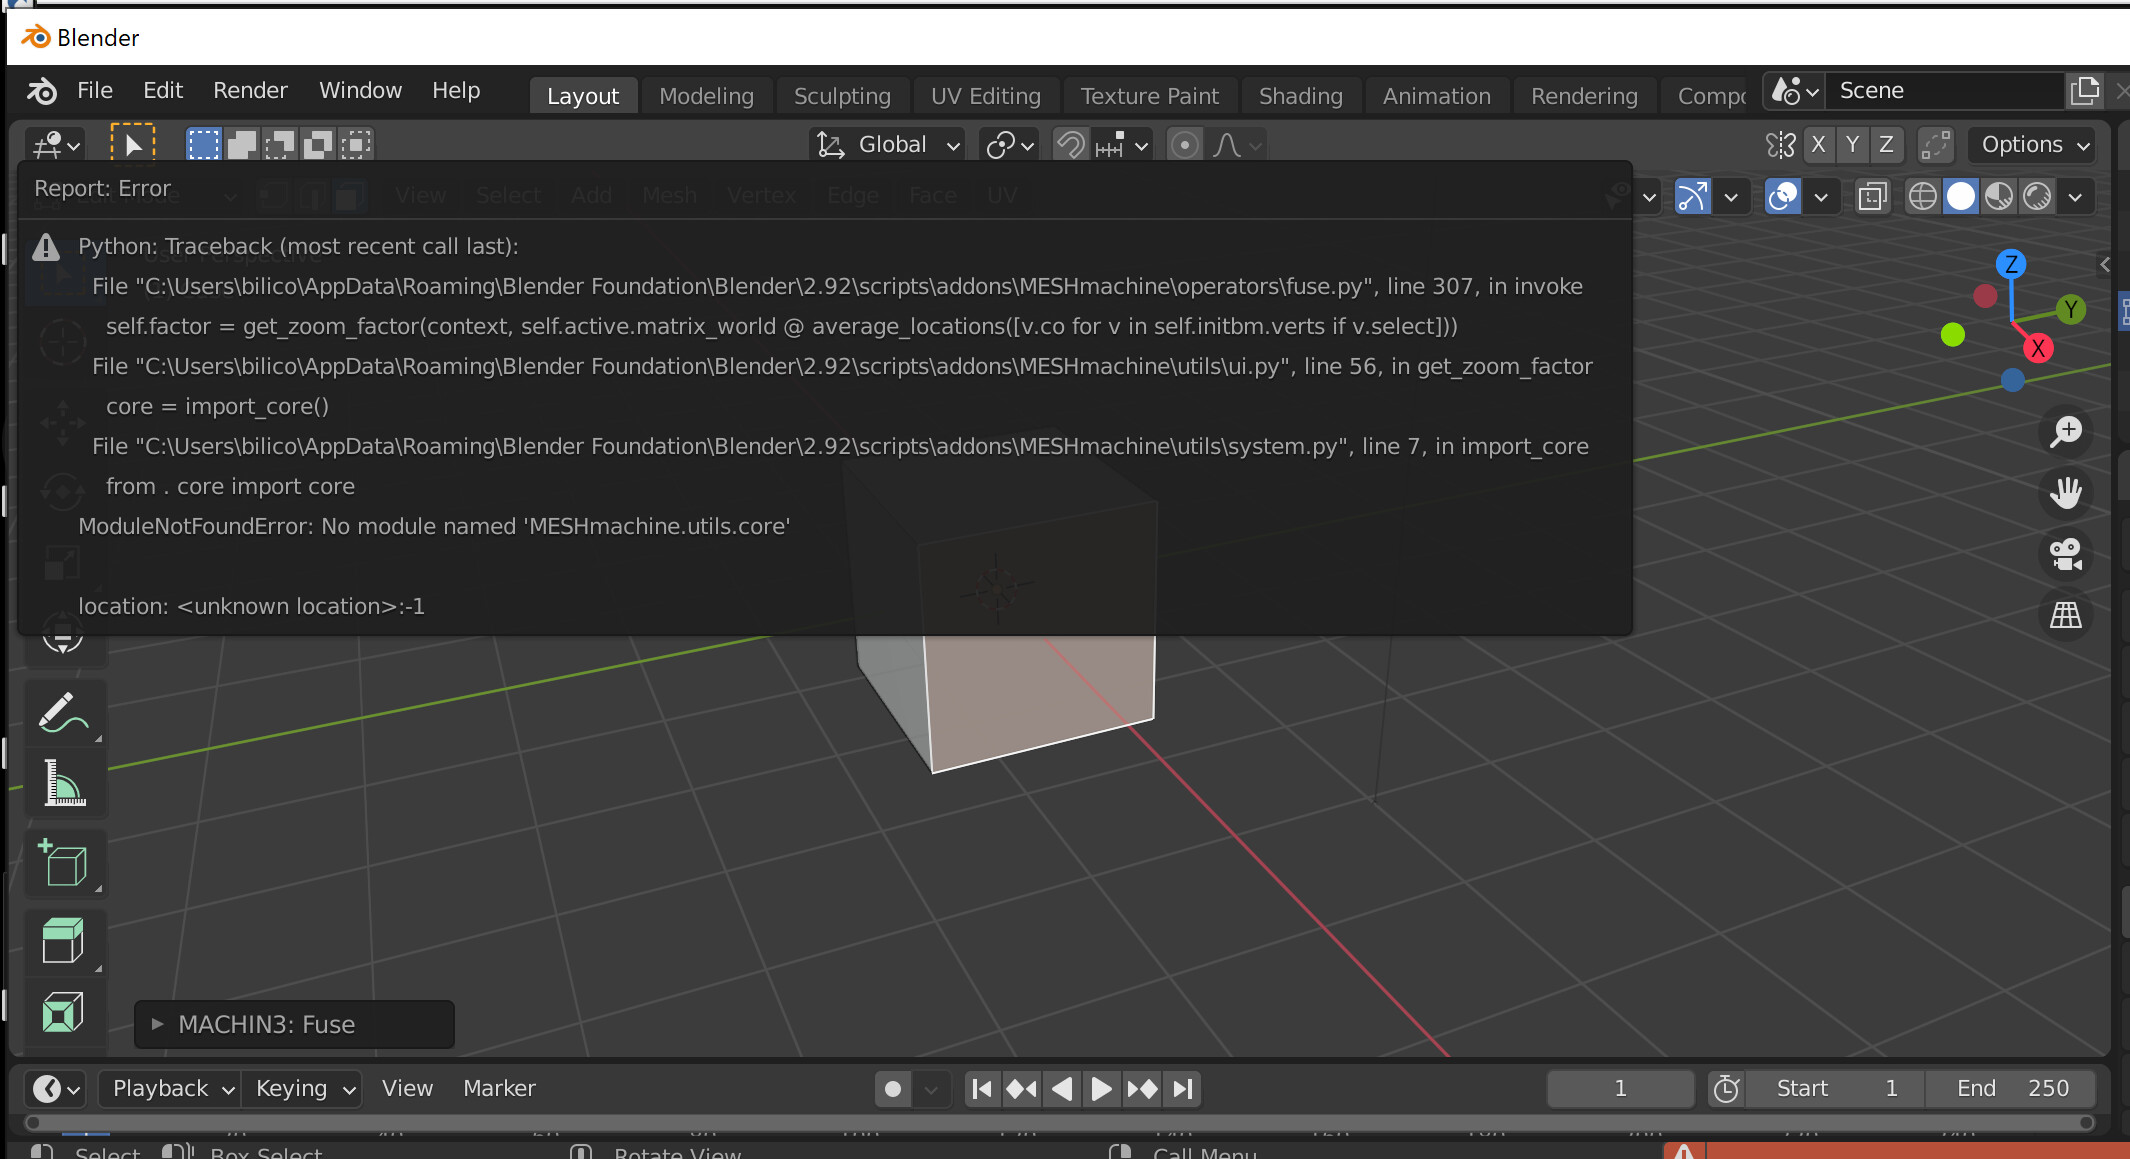This screenshot has width=2130, height=1159.
Task: Click the timeline View menu
Action: click(x=407, y=1088)
